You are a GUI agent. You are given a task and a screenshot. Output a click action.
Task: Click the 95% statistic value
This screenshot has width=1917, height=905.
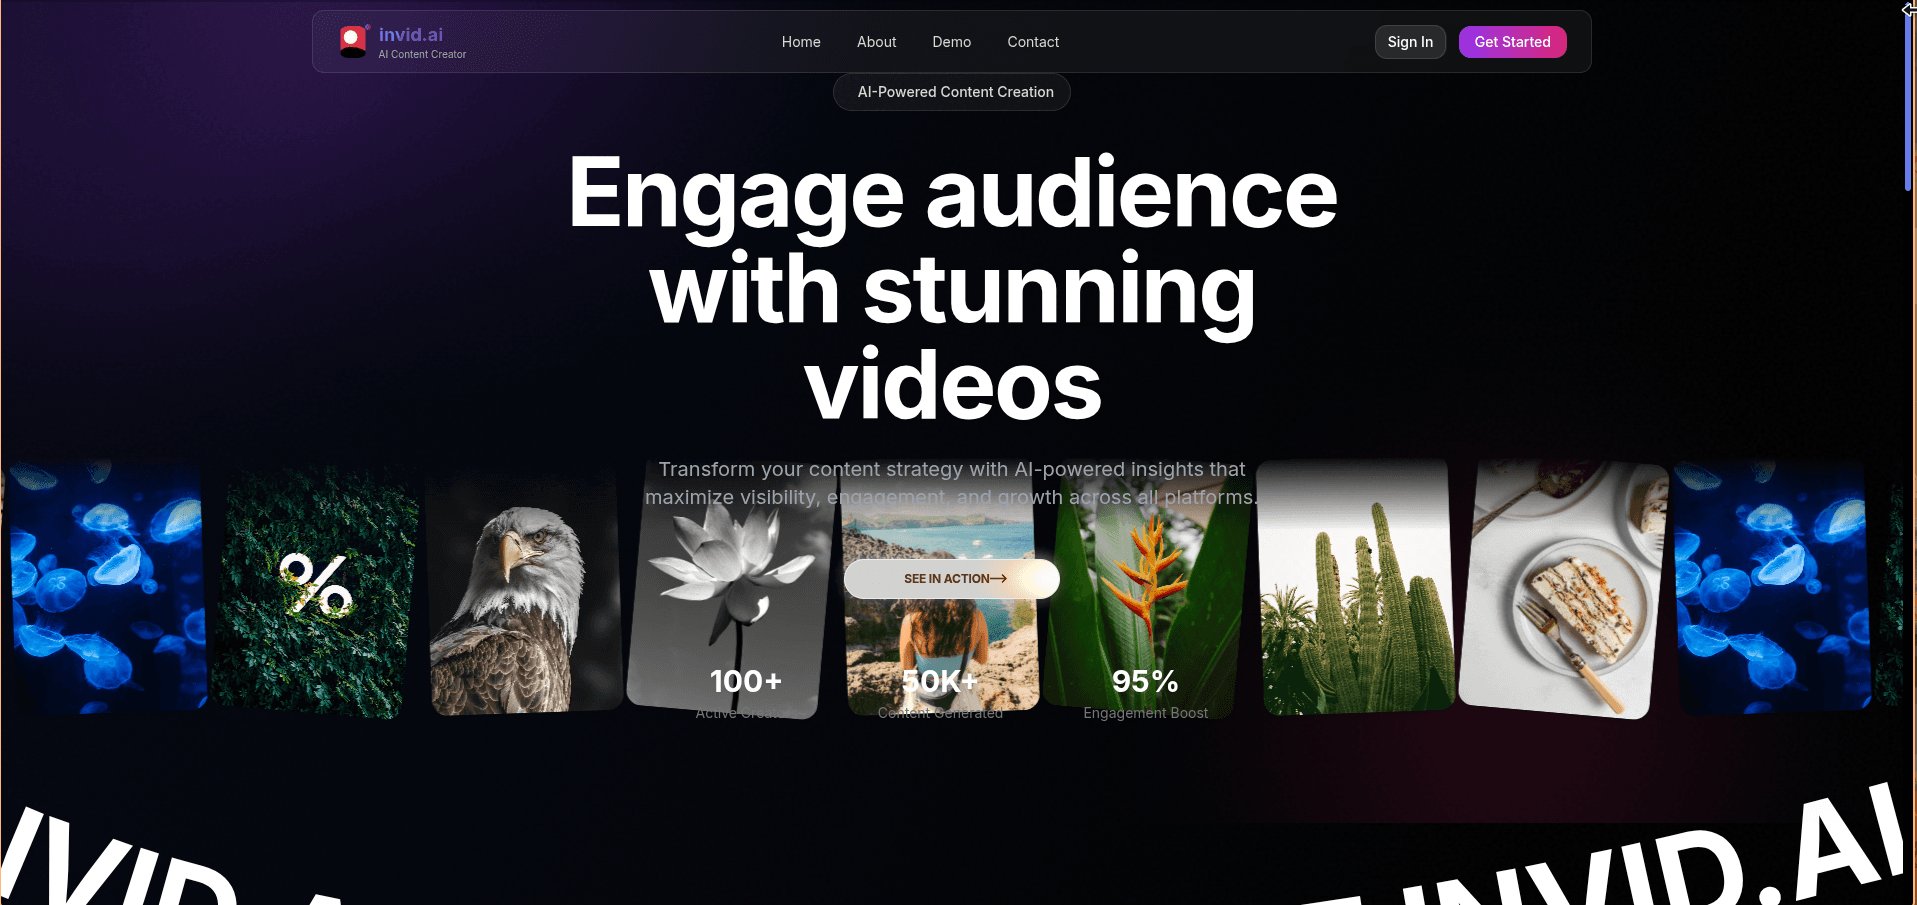click(x=1145, y=681)
